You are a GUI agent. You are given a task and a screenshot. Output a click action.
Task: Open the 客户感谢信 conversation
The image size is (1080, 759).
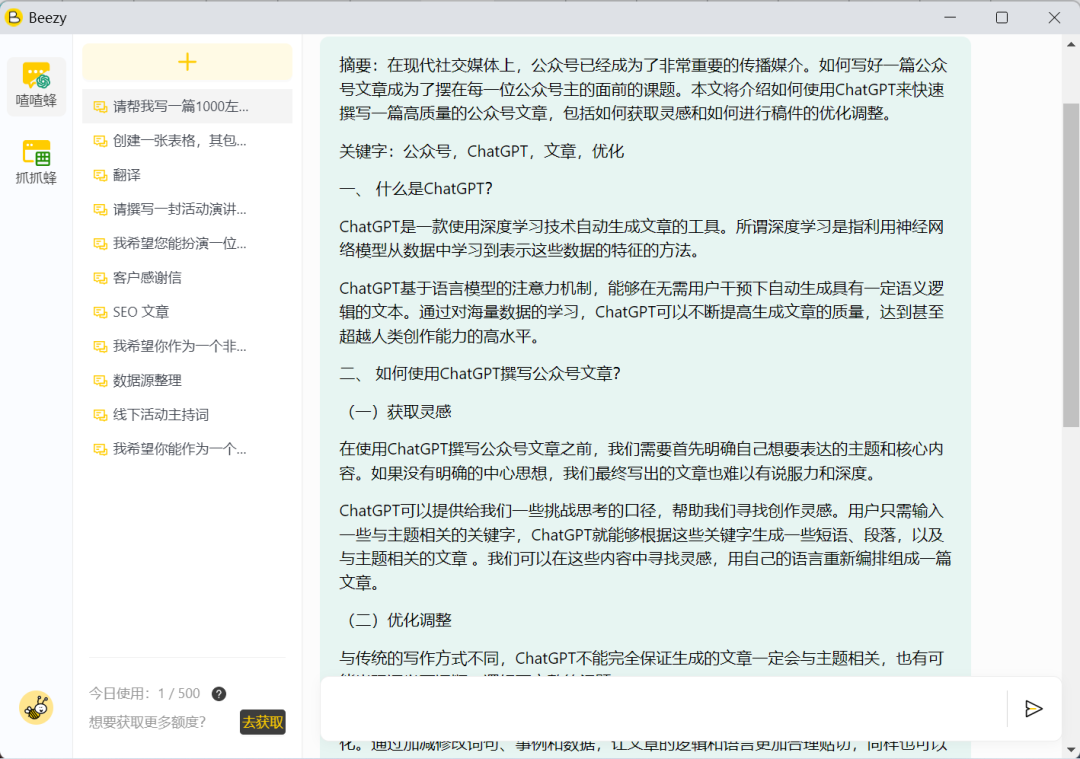(187, 278)
